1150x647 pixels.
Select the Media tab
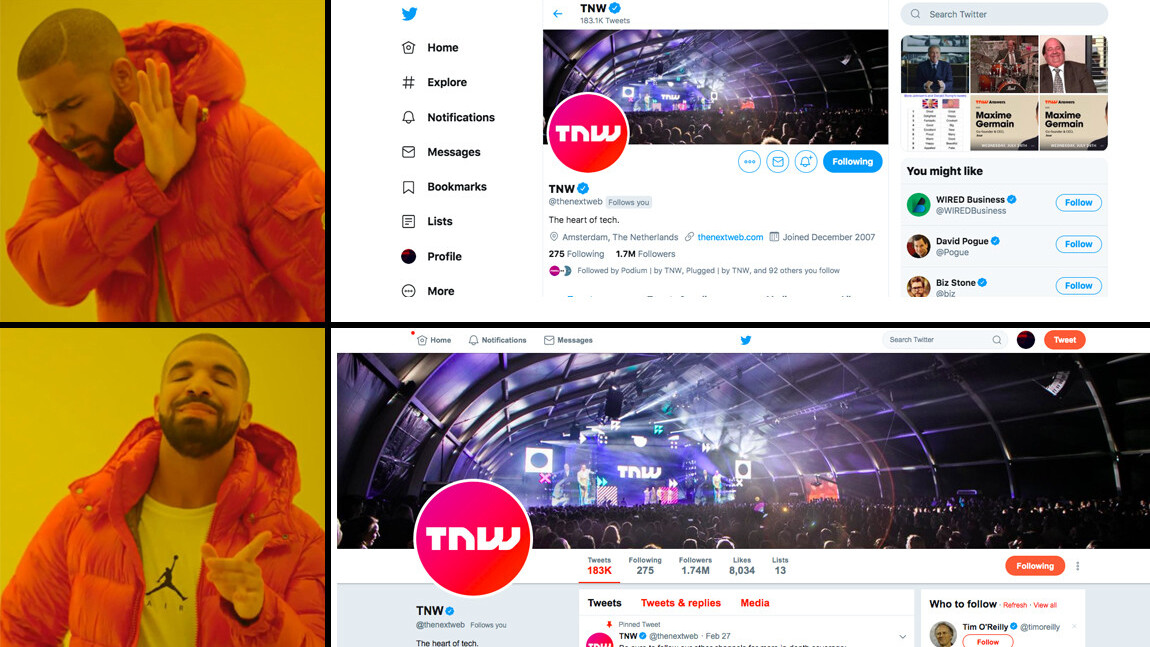755,603
